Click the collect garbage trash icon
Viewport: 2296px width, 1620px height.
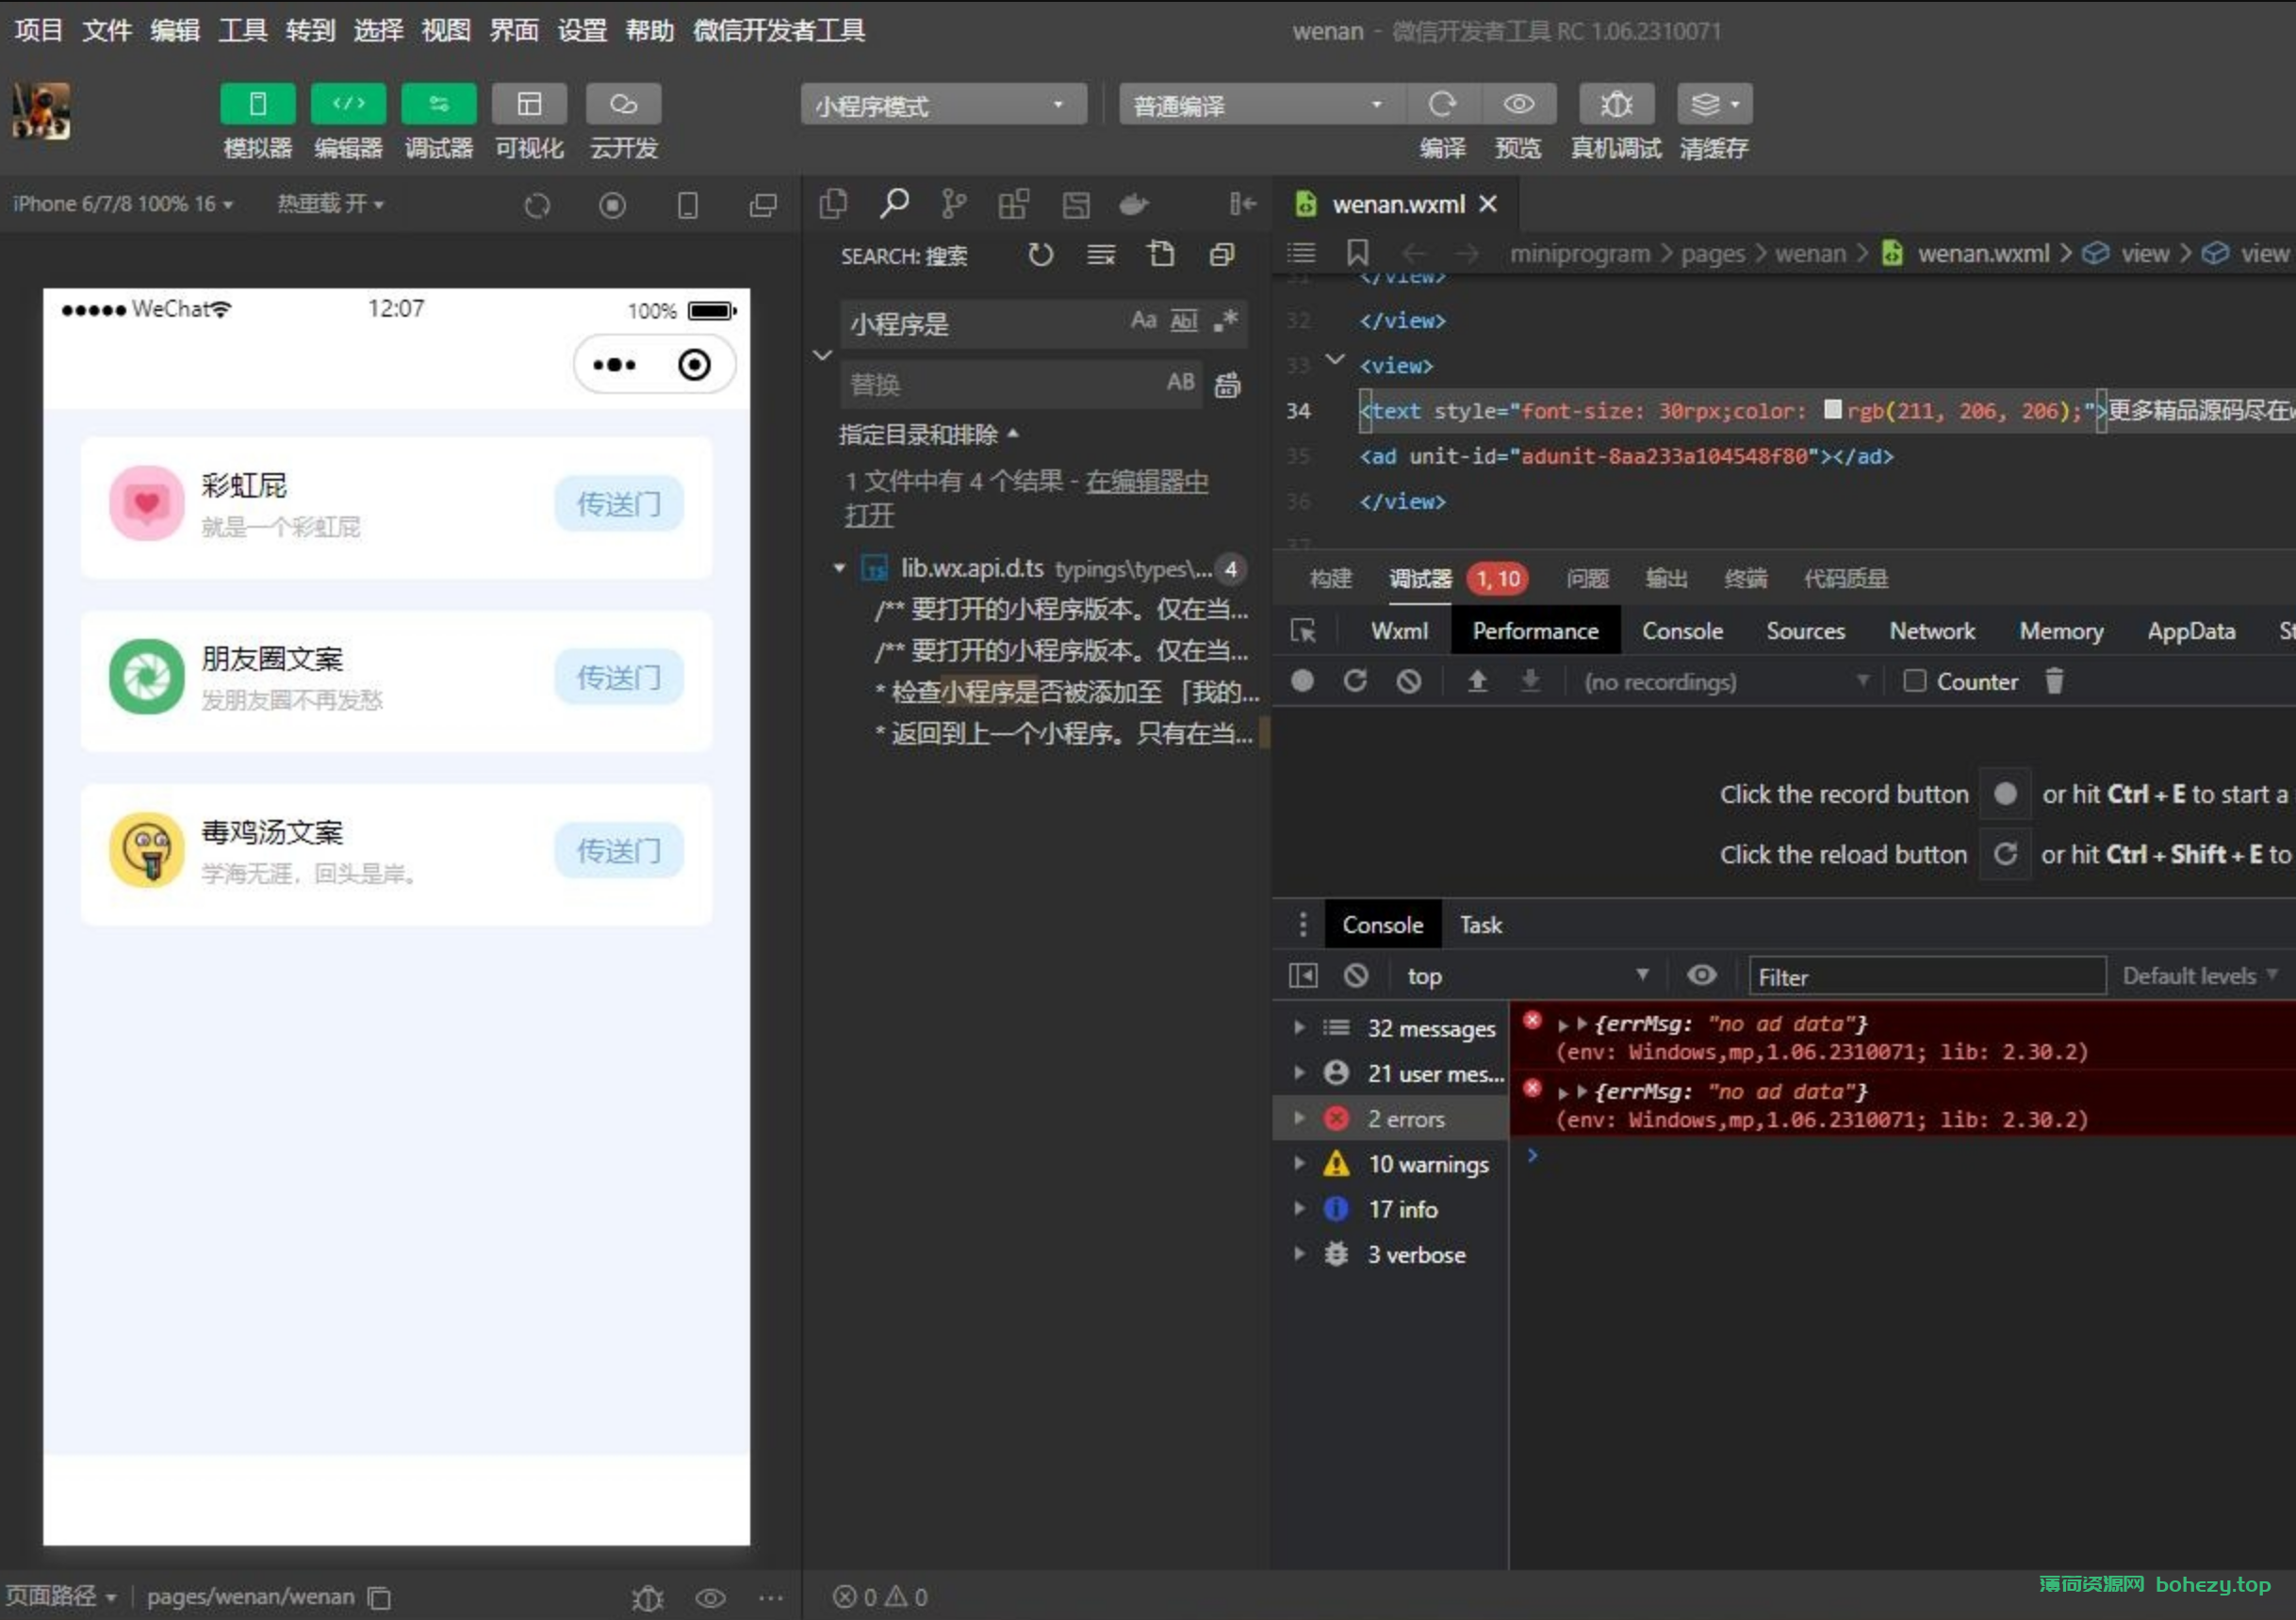point(2054,682)
